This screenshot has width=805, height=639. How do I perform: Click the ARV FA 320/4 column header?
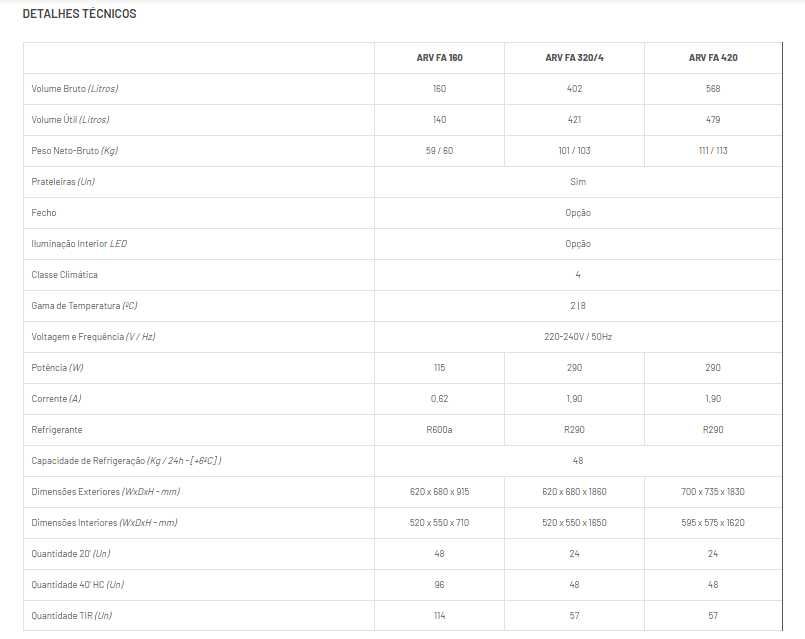[574, 58]
